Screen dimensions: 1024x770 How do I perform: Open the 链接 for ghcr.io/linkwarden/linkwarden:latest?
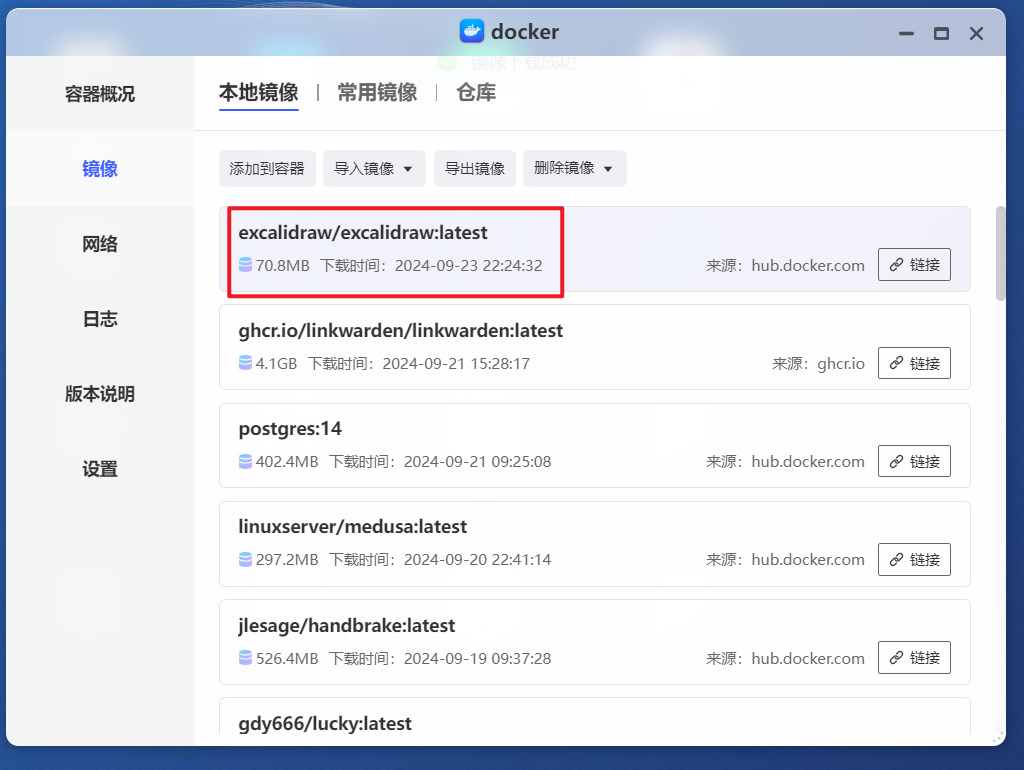tap(913, 363)
